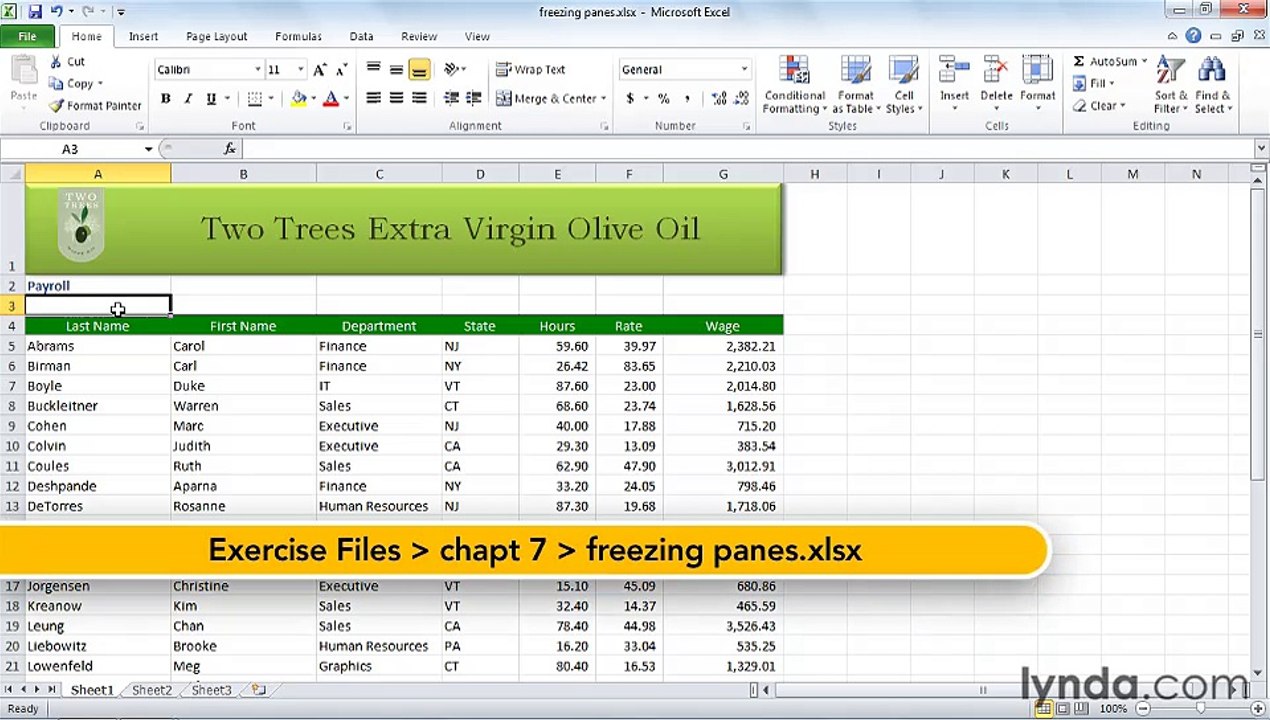Apply Percent Style to the cell

(662, 98)
